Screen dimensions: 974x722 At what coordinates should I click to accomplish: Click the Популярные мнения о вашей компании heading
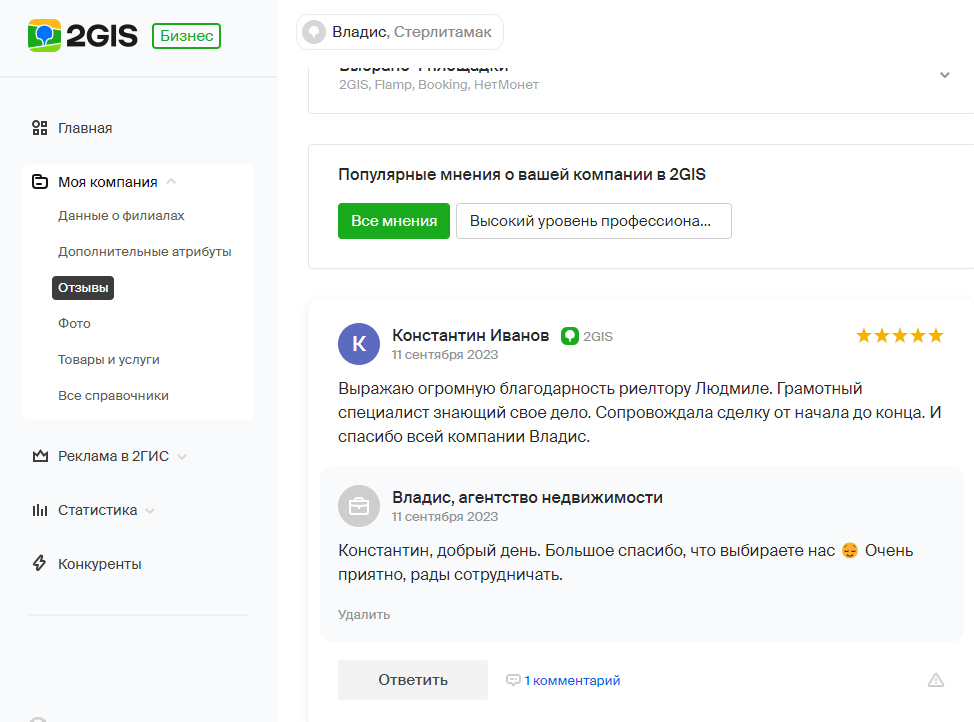(522, 175)
